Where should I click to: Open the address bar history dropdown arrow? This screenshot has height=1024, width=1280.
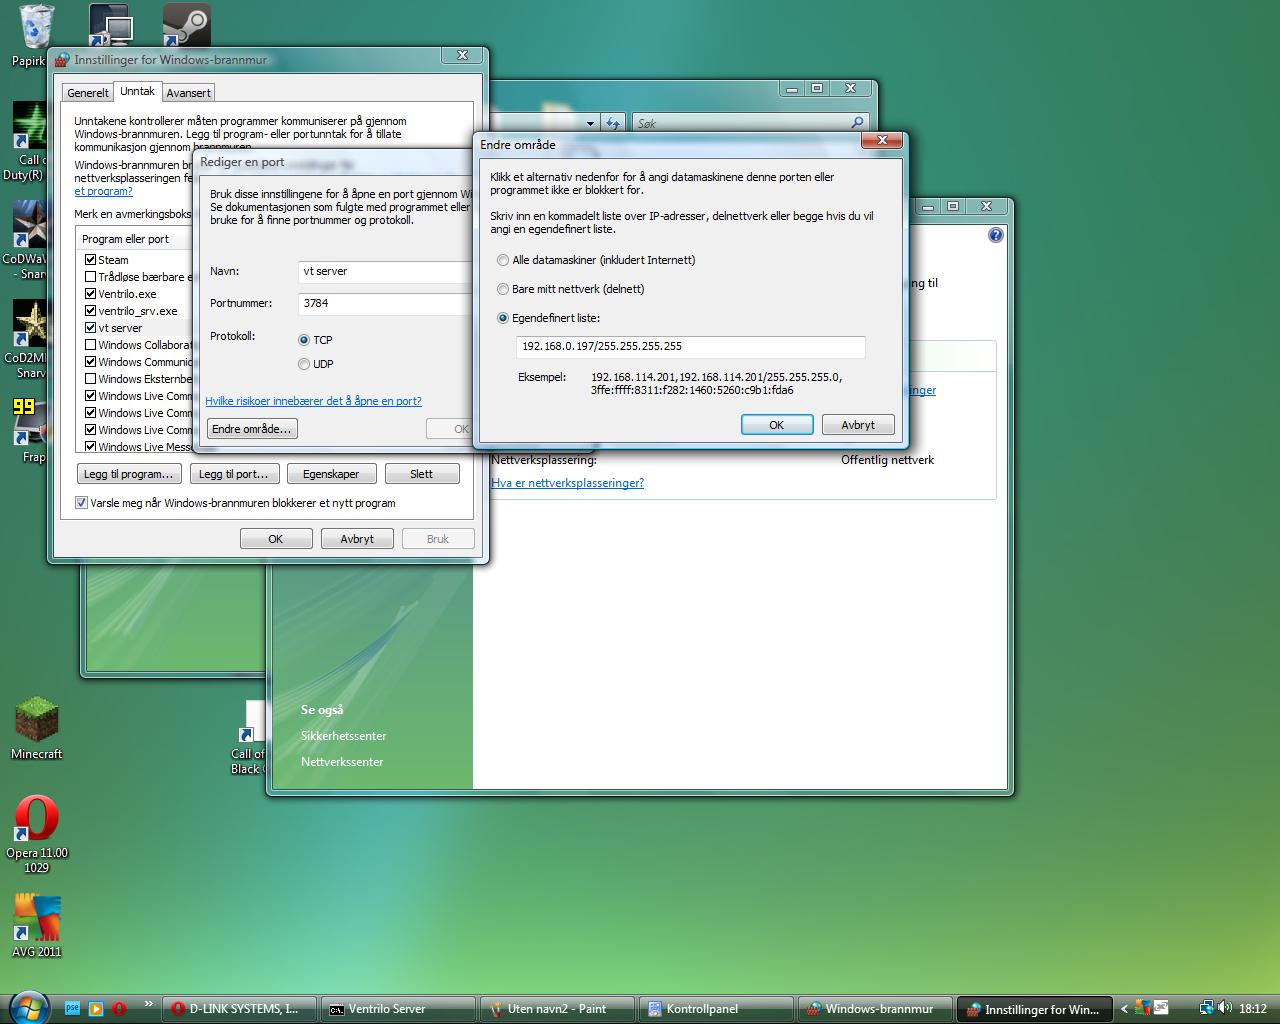point(590,124)
